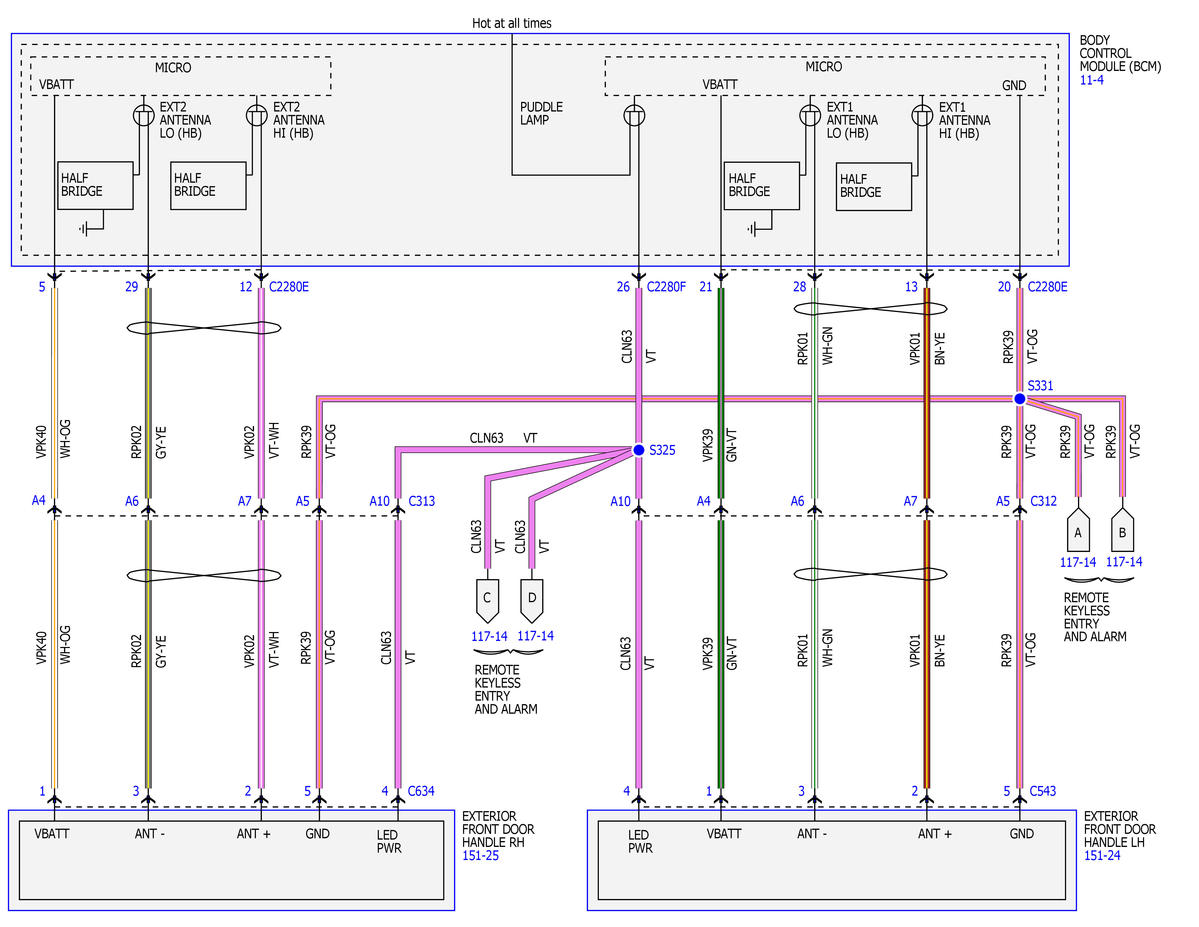
Task: Select the "BODY CONTROL MODULE (BCM)" title
Action: (1120, 54)
